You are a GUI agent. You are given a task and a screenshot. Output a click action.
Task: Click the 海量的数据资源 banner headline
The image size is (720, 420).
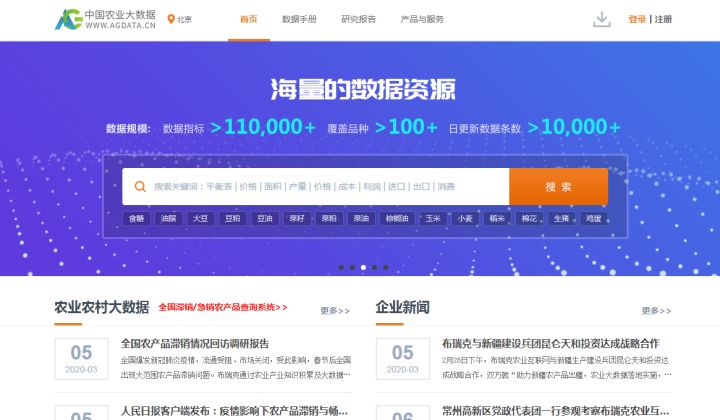(363, 89)
